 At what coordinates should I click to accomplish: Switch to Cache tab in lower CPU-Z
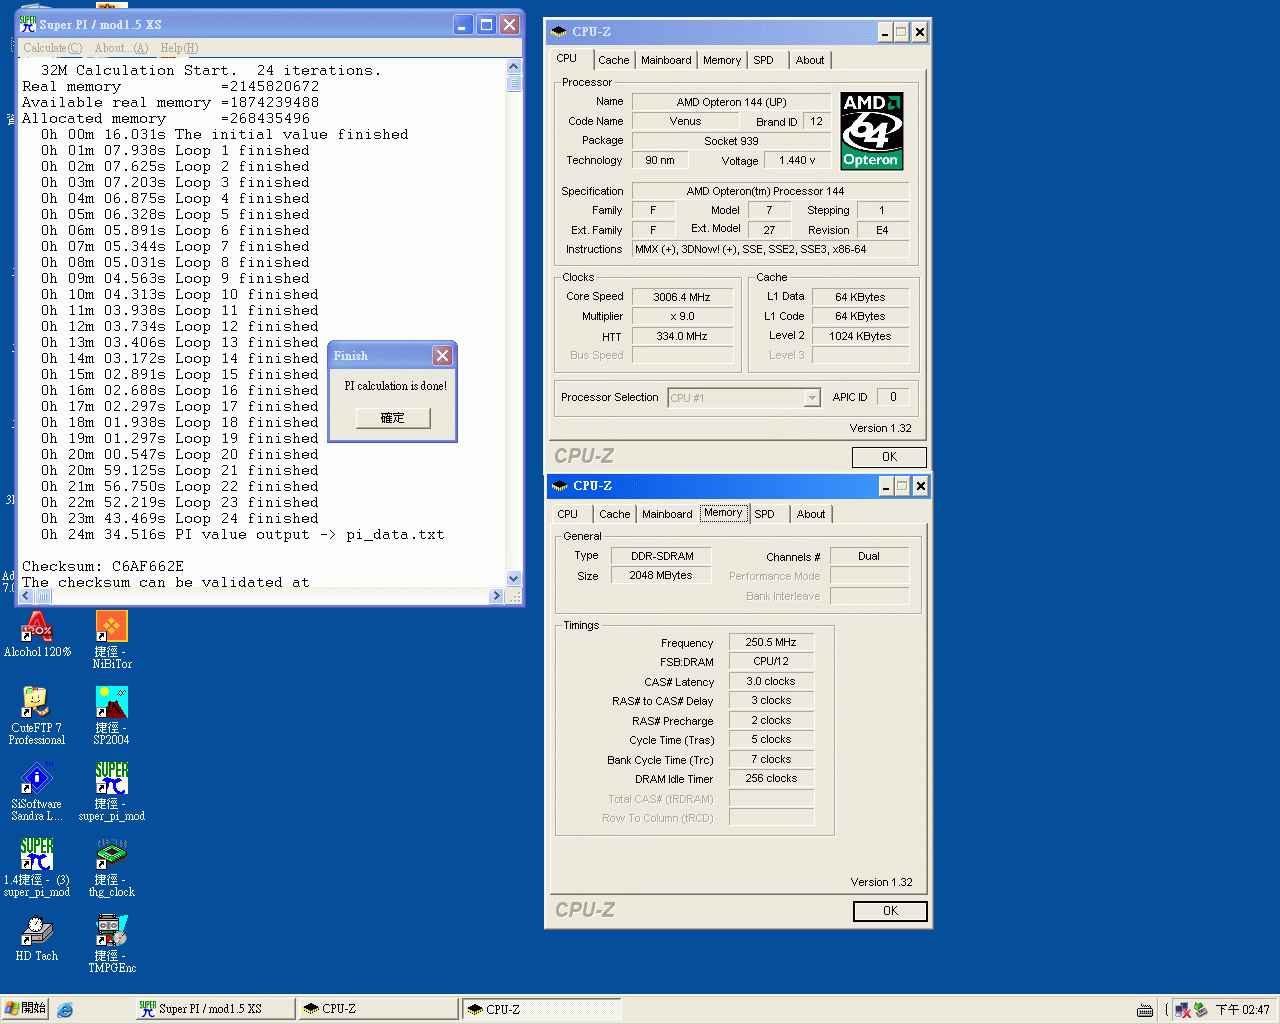tap(615, 514)
